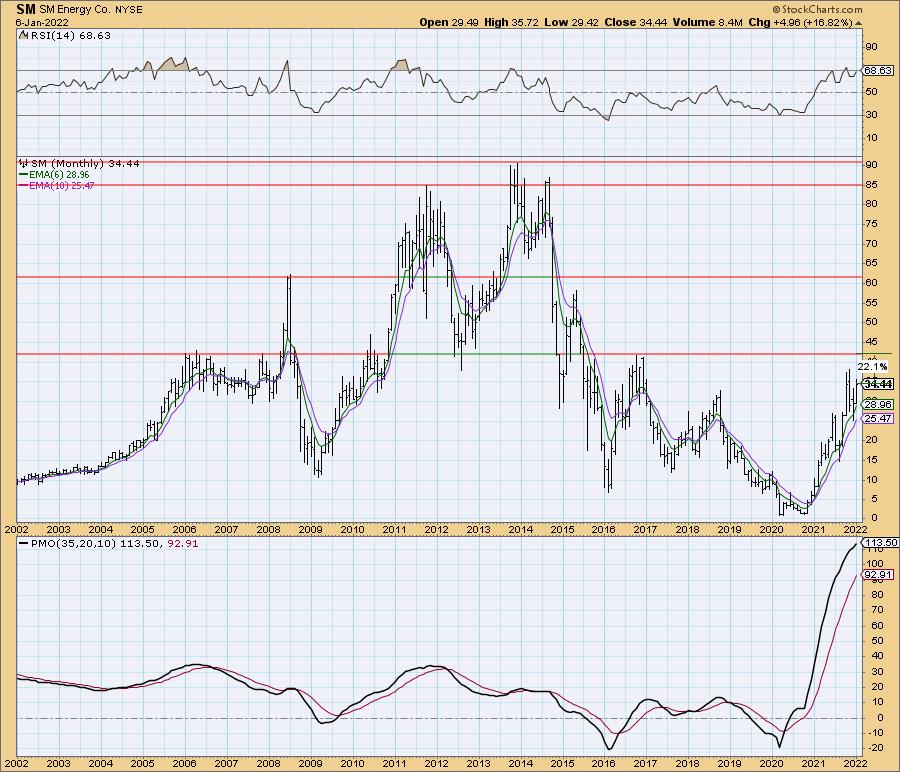The width and height of the screenshot is (900, 772).
Task: Select the bold SM ticker symbol
Action: pos(25,9)
